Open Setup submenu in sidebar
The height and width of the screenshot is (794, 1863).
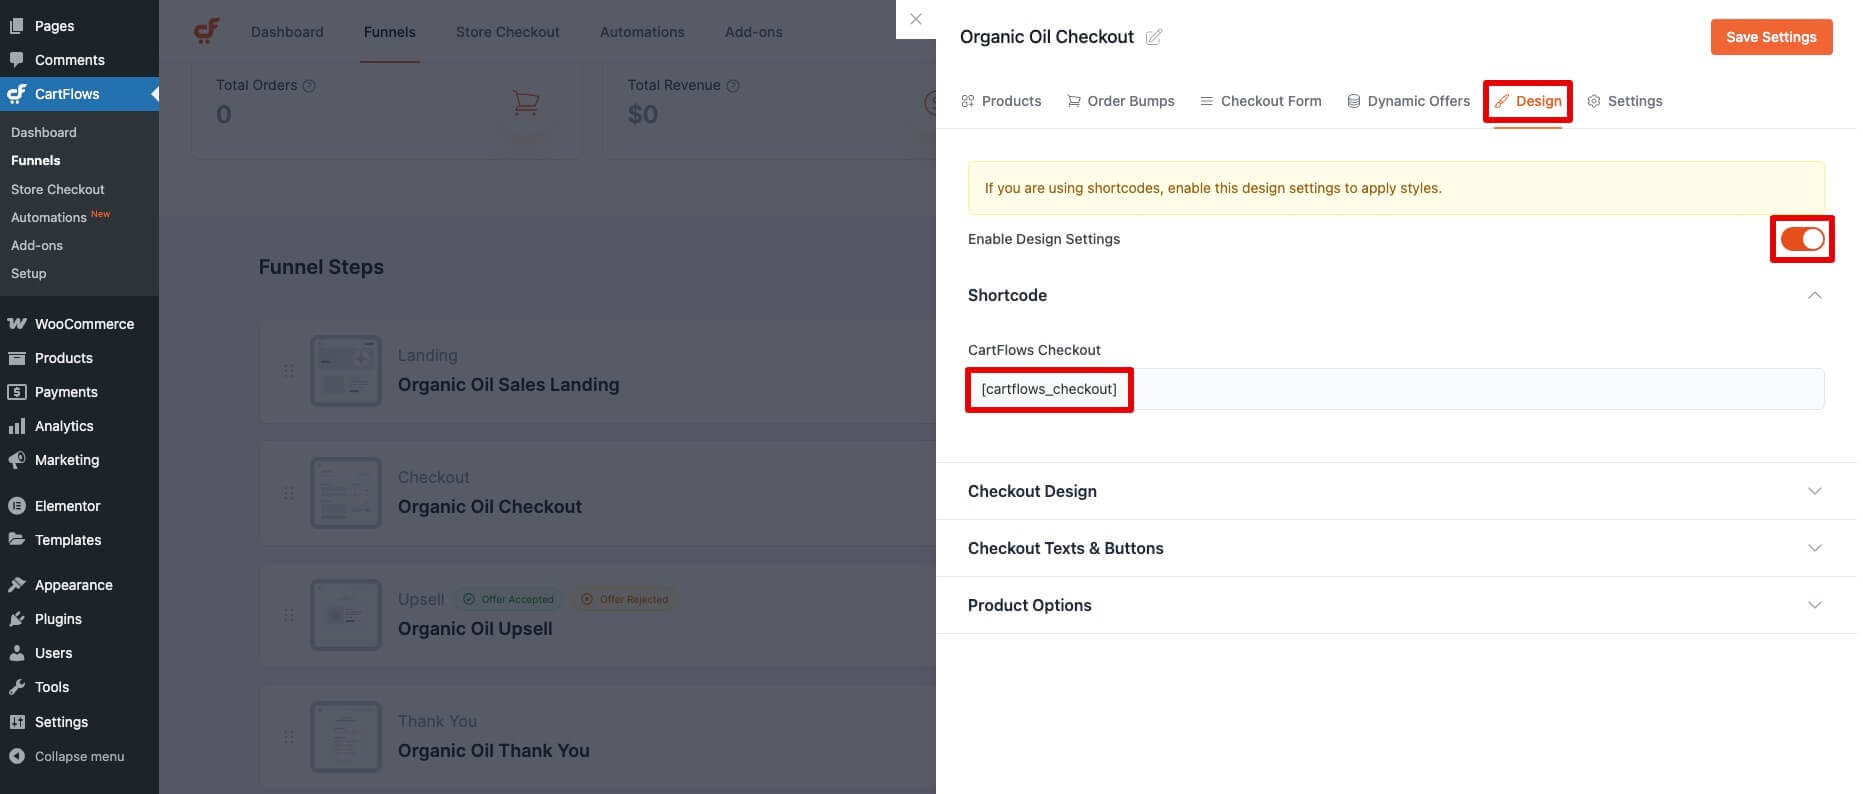28,273
